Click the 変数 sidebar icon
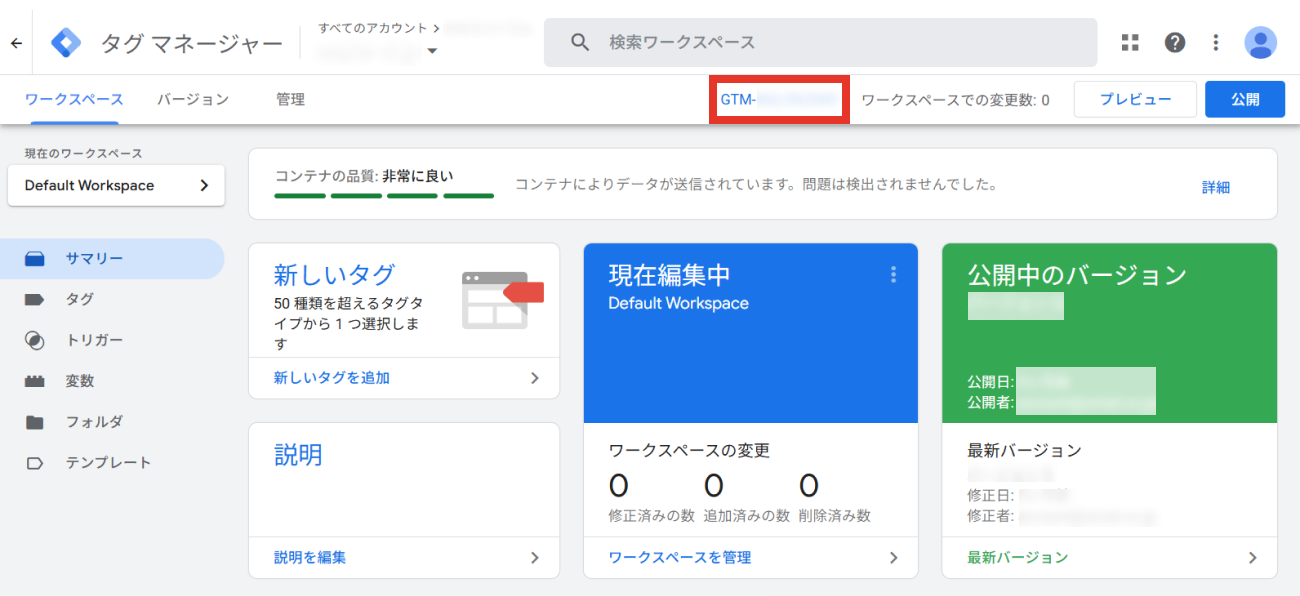The height and width of the screenshot is (596, 1300). click(x=35, y=381)
